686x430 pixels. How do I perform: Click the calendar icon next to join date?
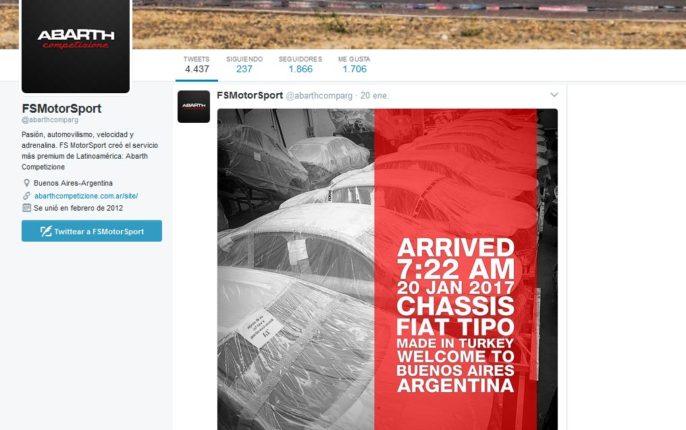27,208
